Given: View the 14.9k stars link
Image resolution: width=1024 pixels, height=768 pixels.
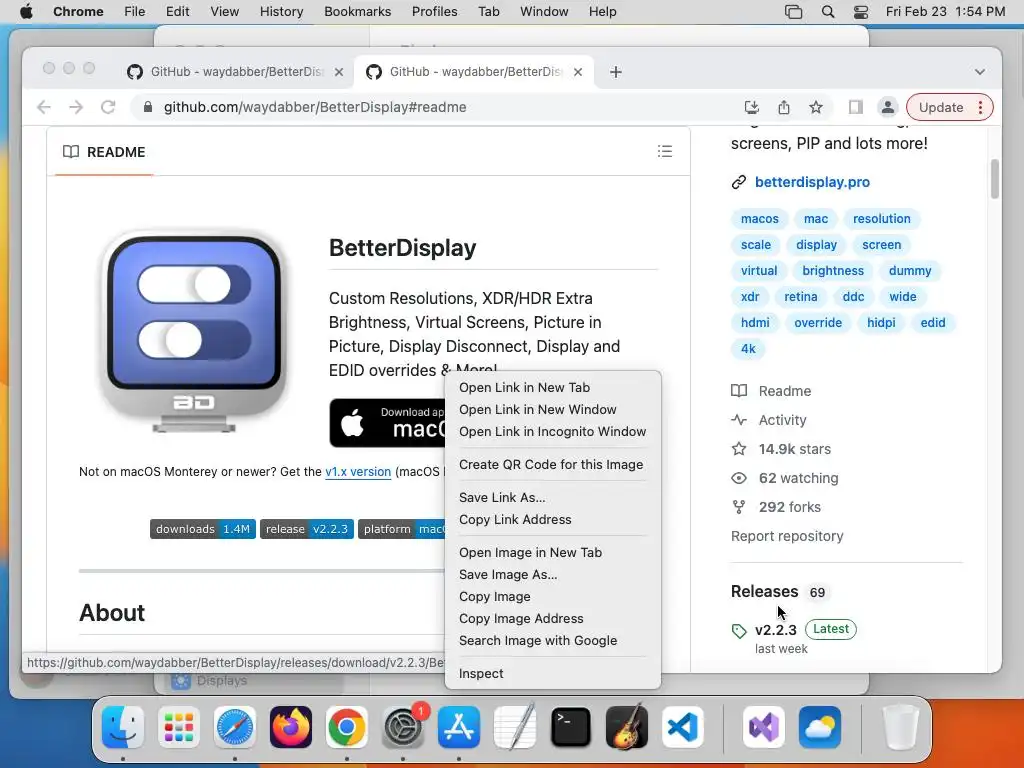Looking at the screenshot, I should (795, 449).
